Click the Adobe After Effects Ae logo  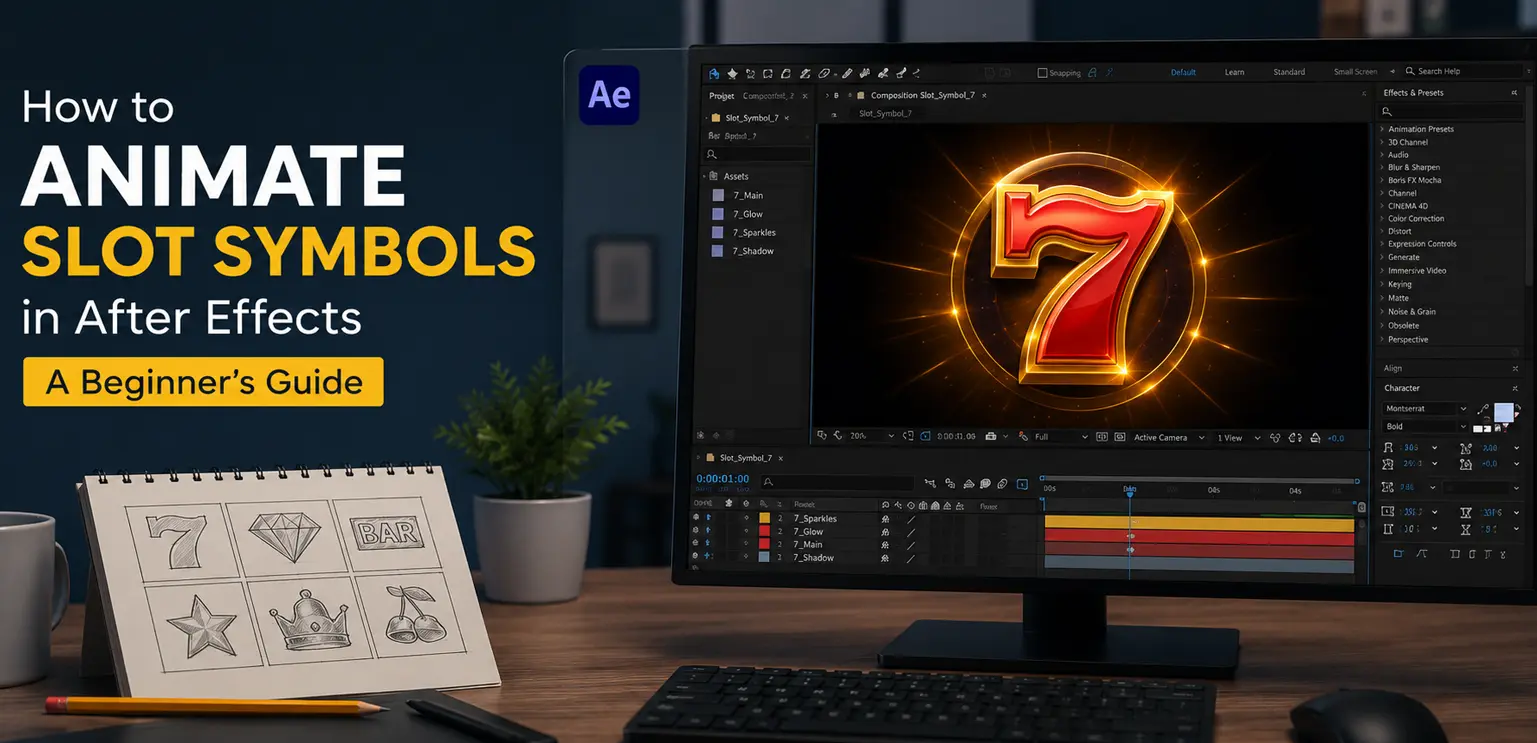click(609, 95)
